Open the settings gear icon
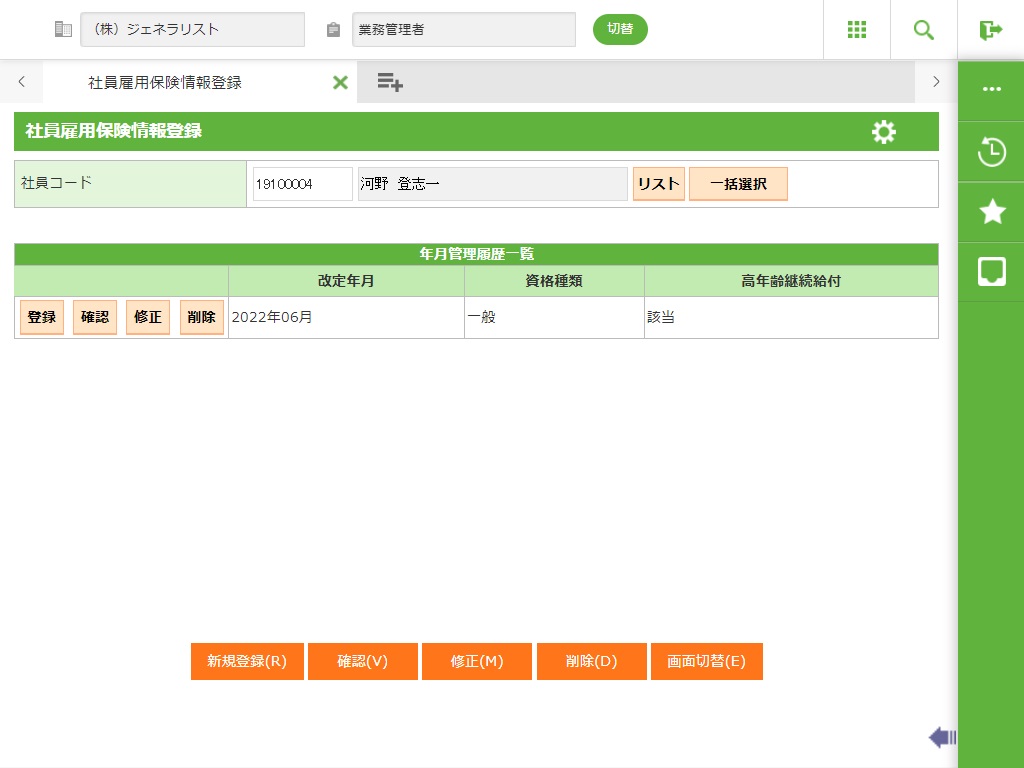 pos(883,132)
